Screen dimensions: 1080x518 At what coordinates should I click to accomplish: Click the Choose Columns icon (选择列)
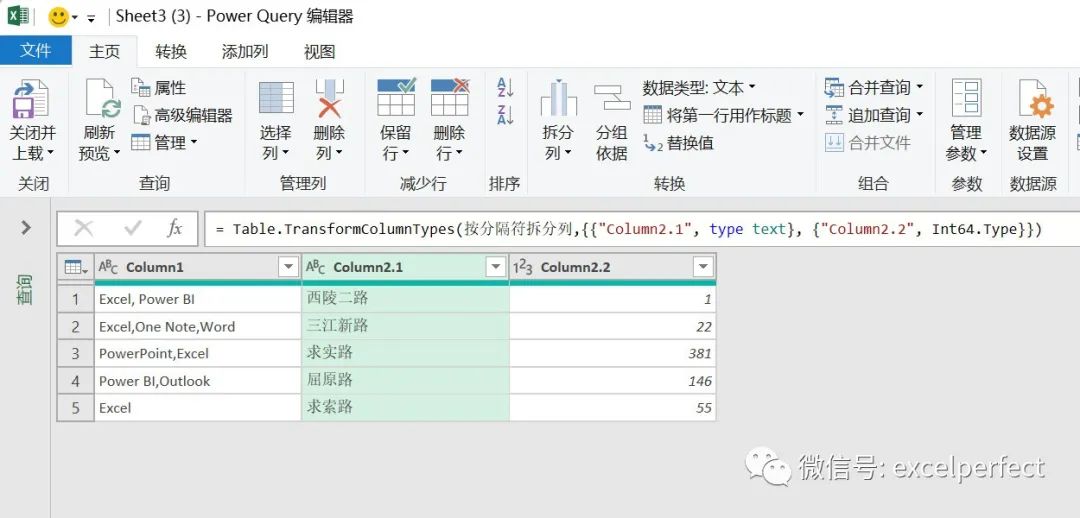276,97
